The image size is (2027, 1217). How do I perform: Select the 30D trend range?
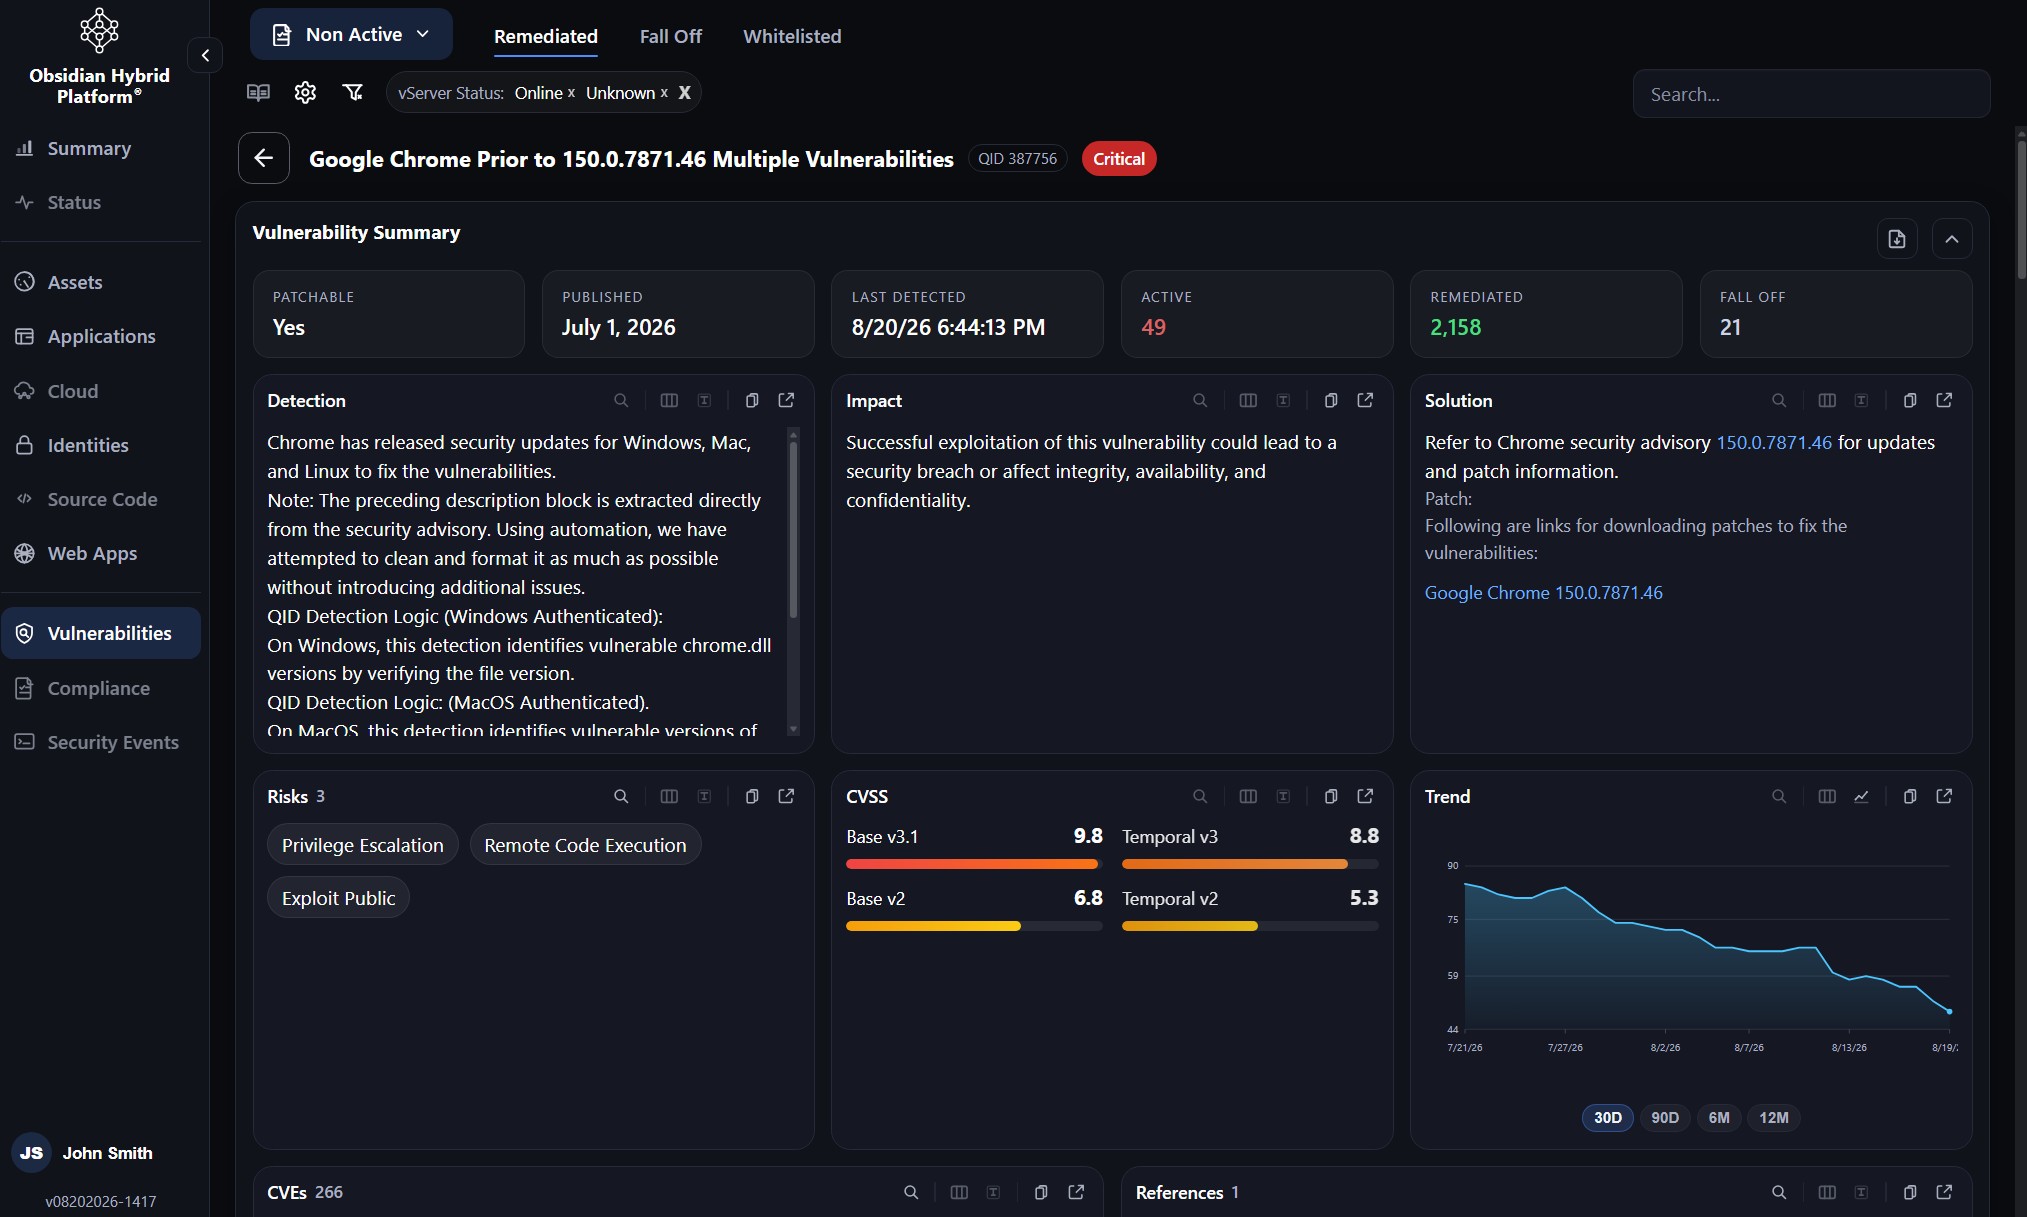pos(1608,1117)
